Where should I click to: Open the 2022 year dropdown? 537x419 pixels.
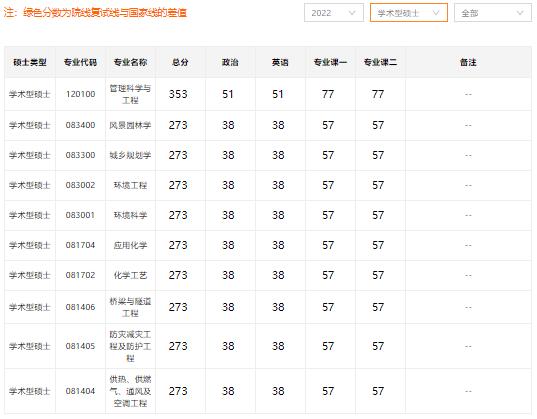pos(334,13)
